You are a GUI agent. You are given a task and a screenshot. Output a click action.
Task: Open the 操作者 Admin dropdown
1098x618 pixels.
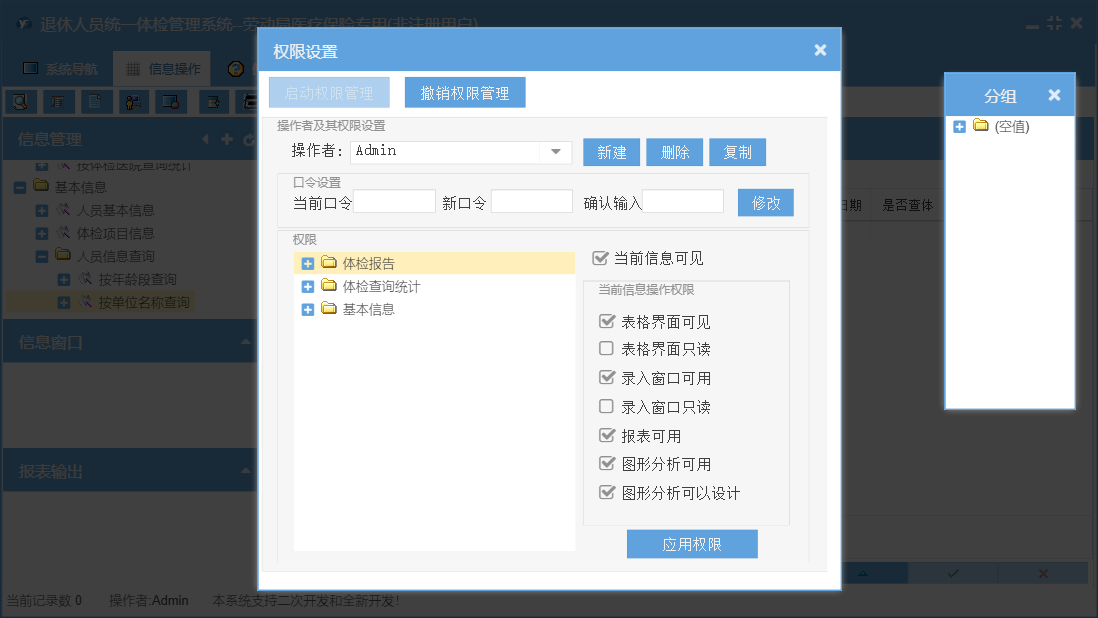(555, 152)
